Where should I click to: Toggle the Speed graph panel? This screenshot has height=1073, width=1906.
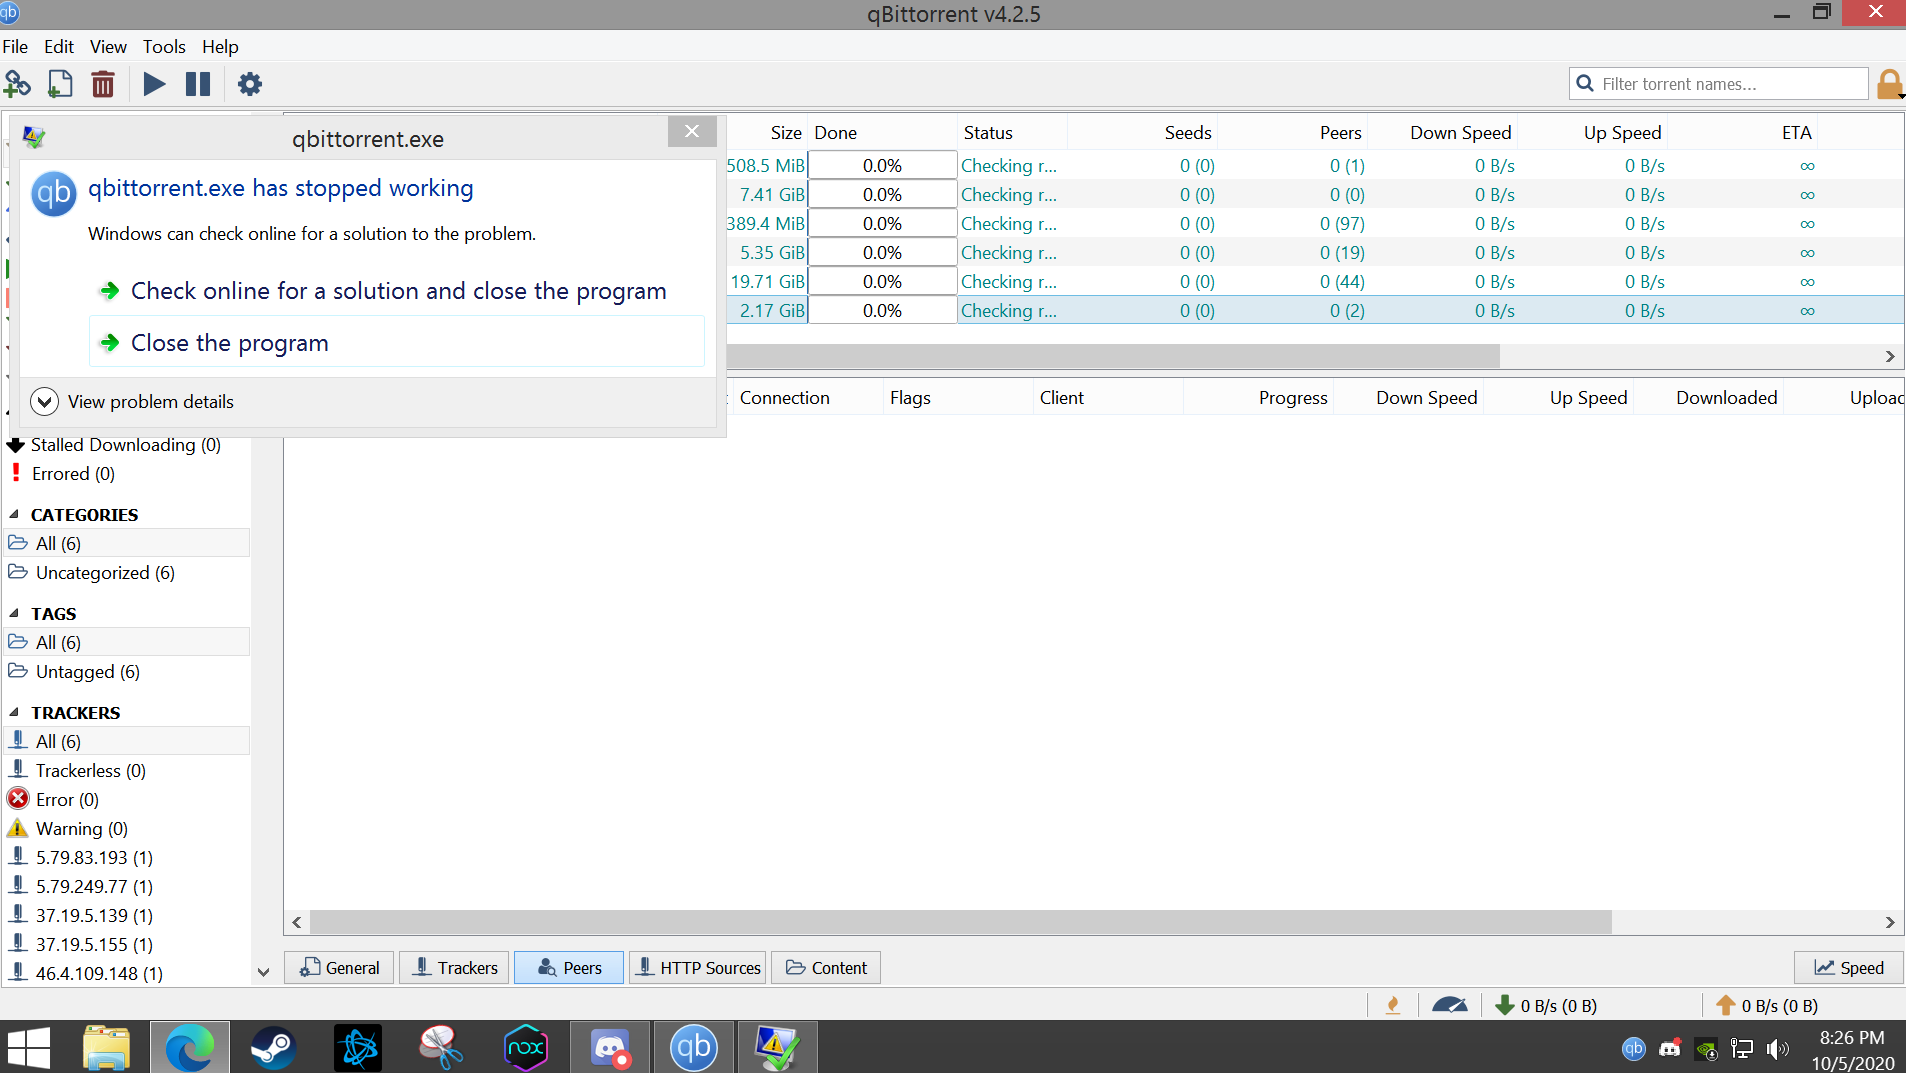click(1848, 967)
